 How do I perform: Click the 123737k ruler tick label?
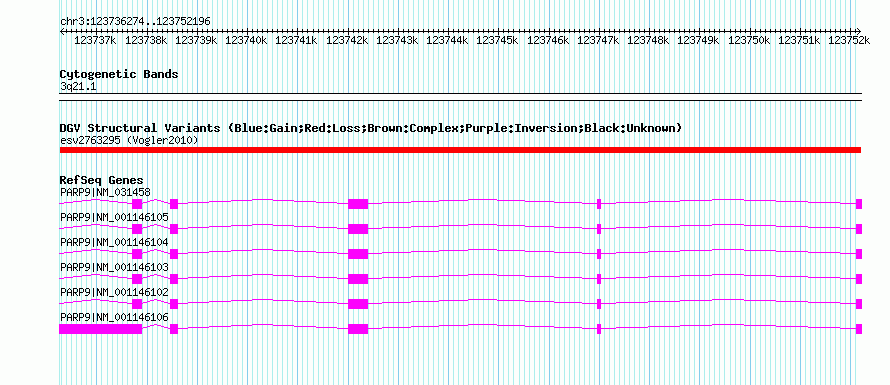coord(95,40)
